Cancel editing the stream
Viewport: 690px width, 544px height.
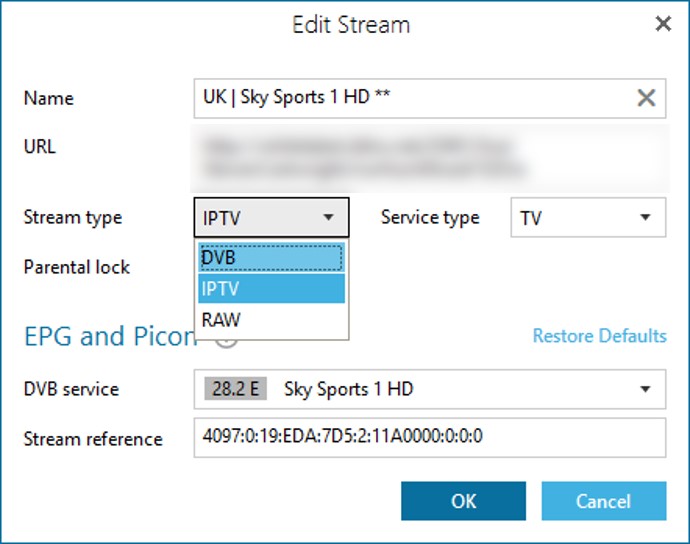[604, 501]
